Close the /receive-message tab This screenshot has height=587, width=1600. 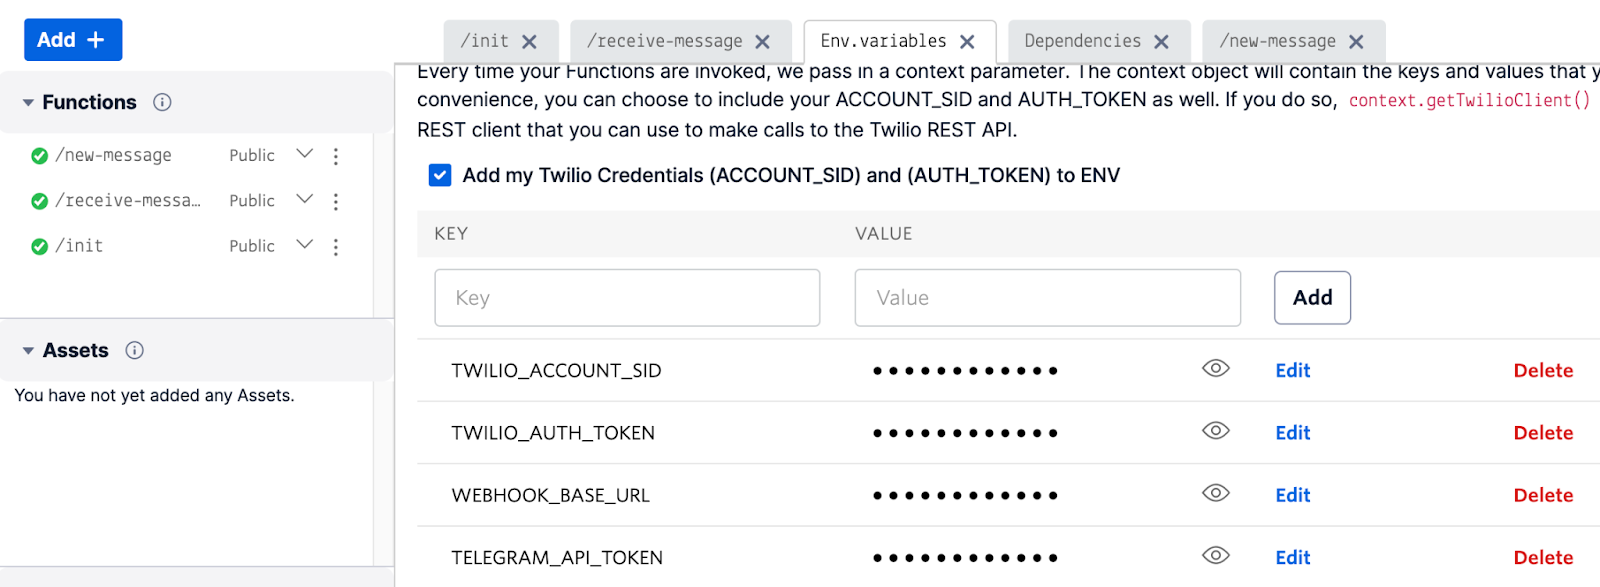click(x=762, y=42)
